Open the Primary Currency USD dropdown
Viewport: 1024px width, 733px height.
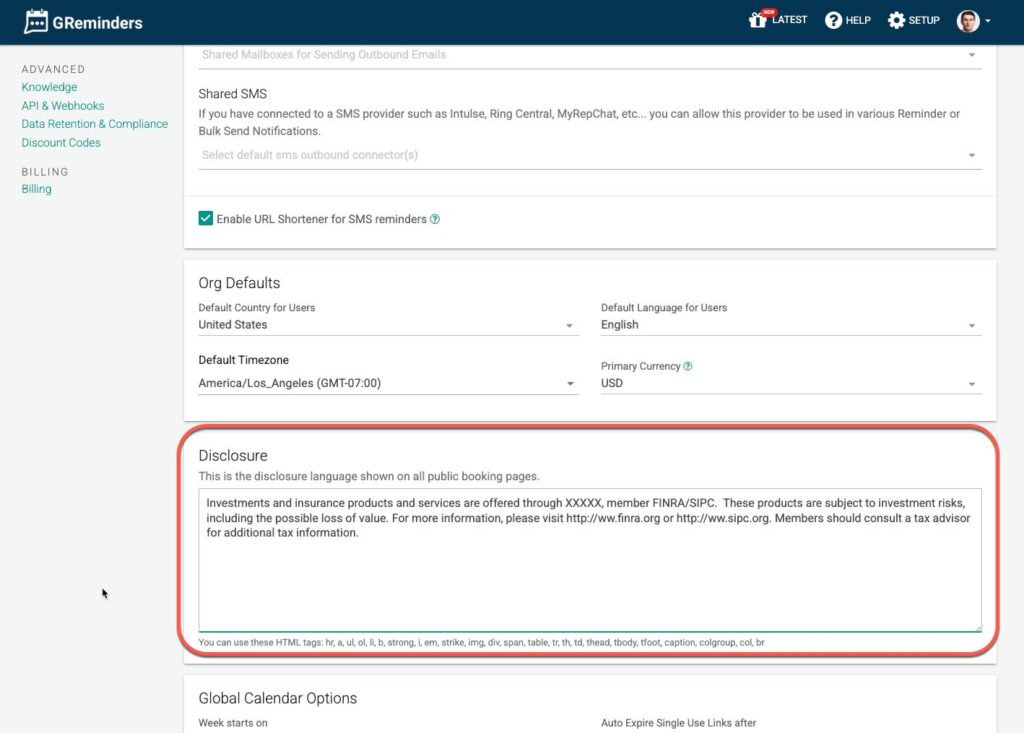click(790, 383)
